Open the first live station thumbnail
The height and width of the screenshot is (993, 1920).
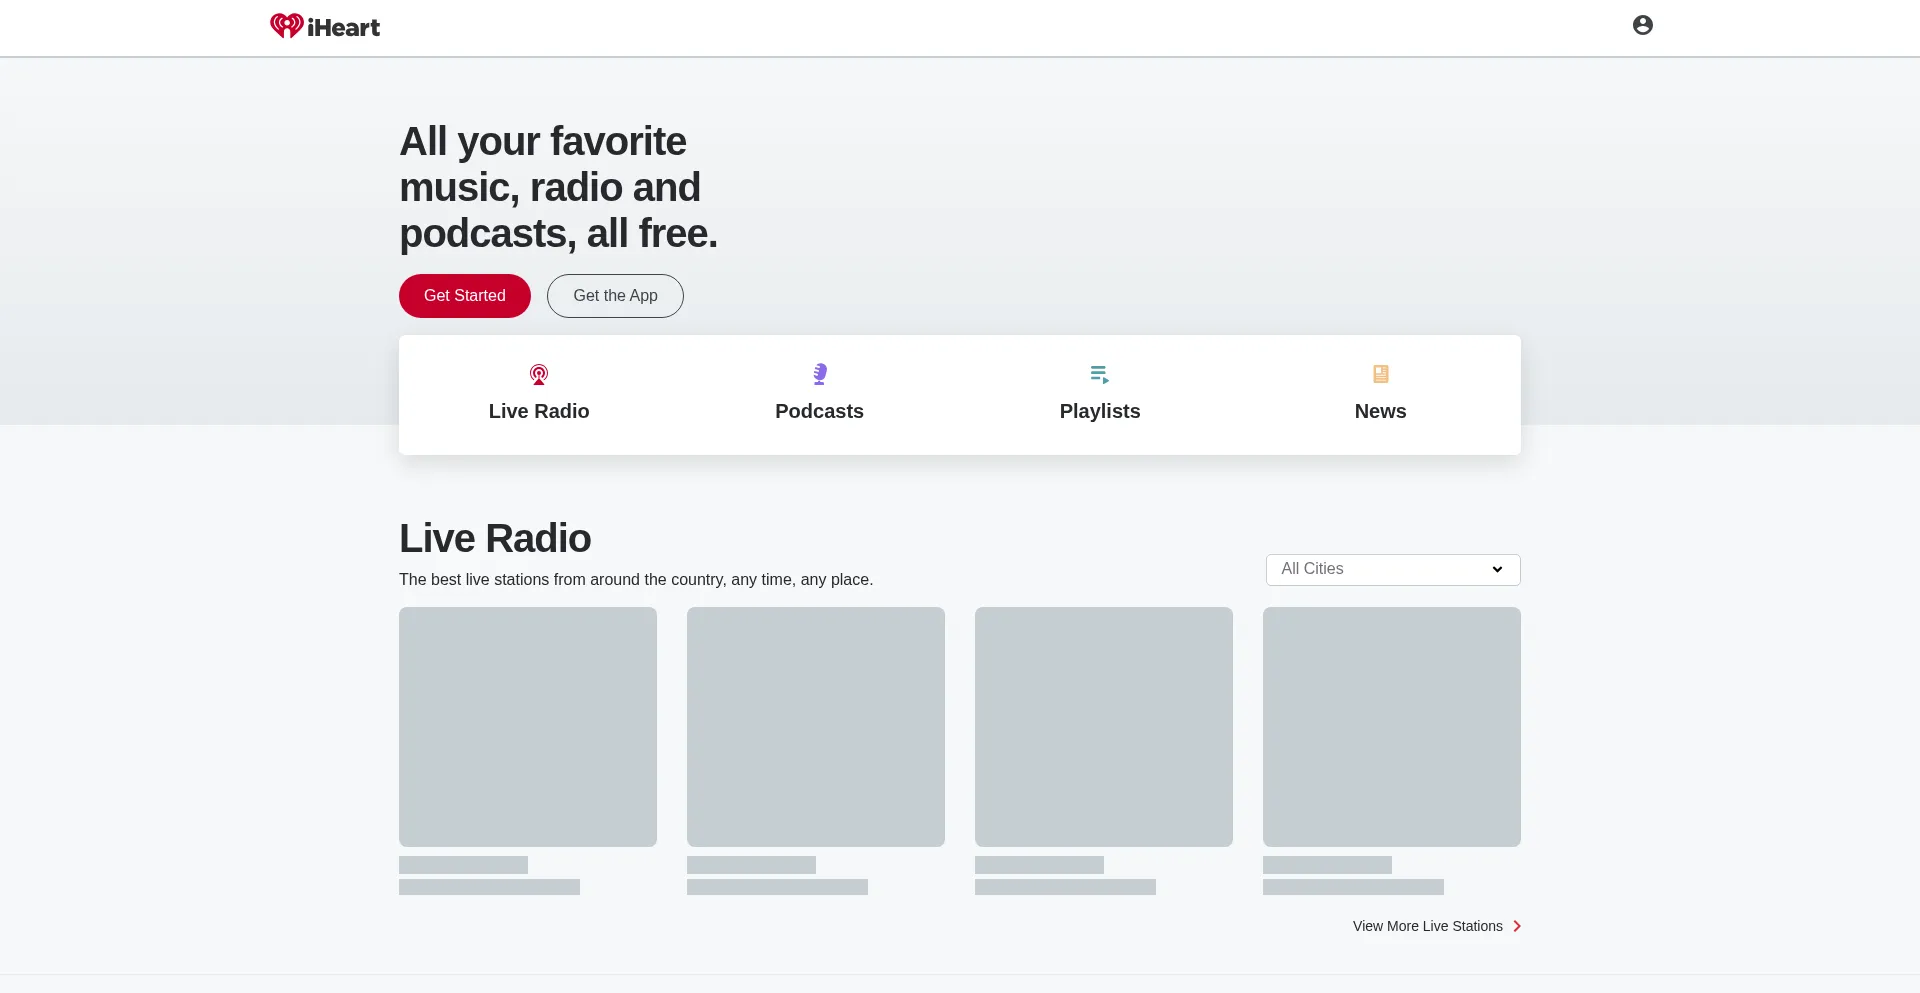pyautogui.click(x=528, y=727)
